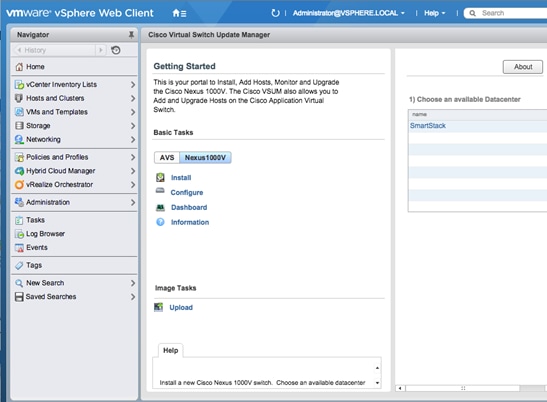This screenshot has height=402, width=547.
Task: Select the Nexus1000V toggle option
Action: coord(205,158)
